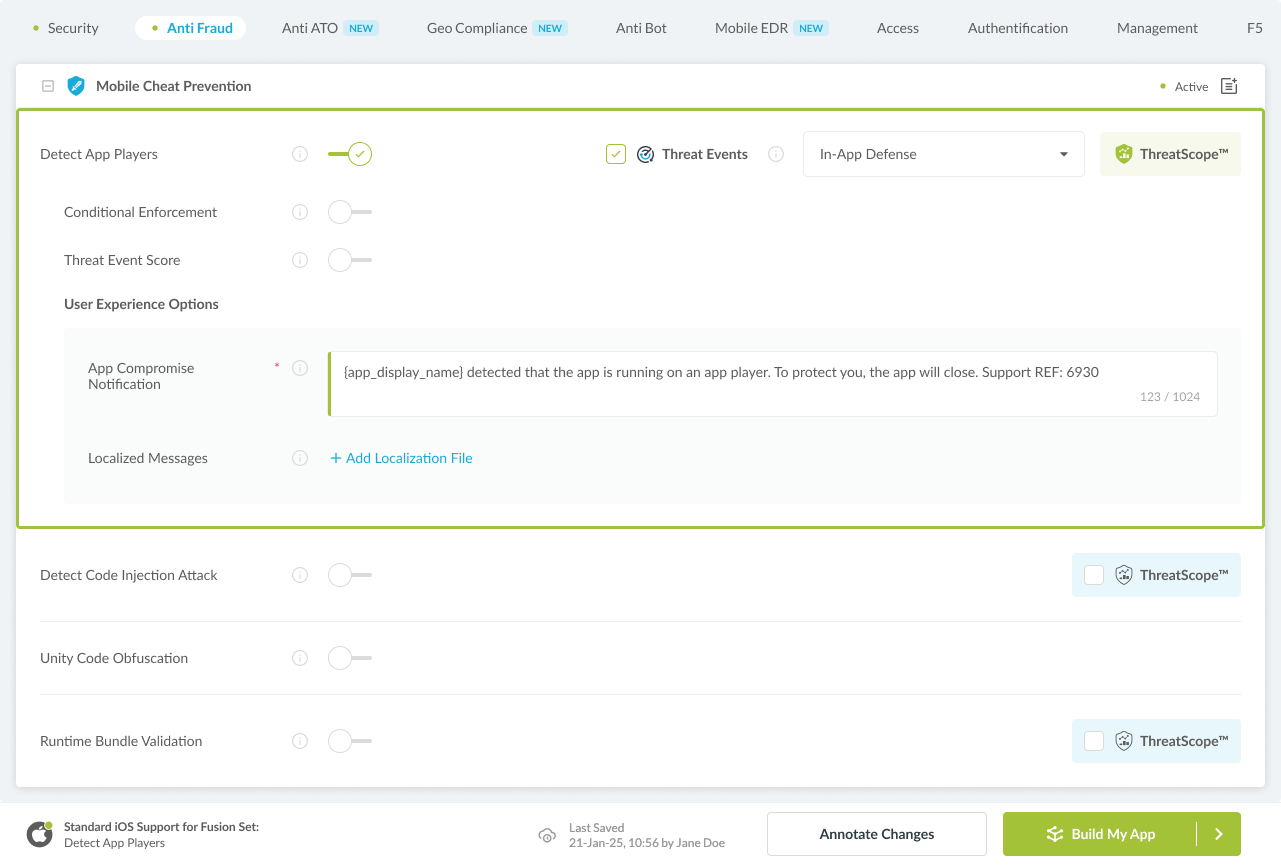Image resolution: width=1281 pixels, height=866 pixels.
Task: Disable the Detect App Players toggle
Action: coord(350,154)
